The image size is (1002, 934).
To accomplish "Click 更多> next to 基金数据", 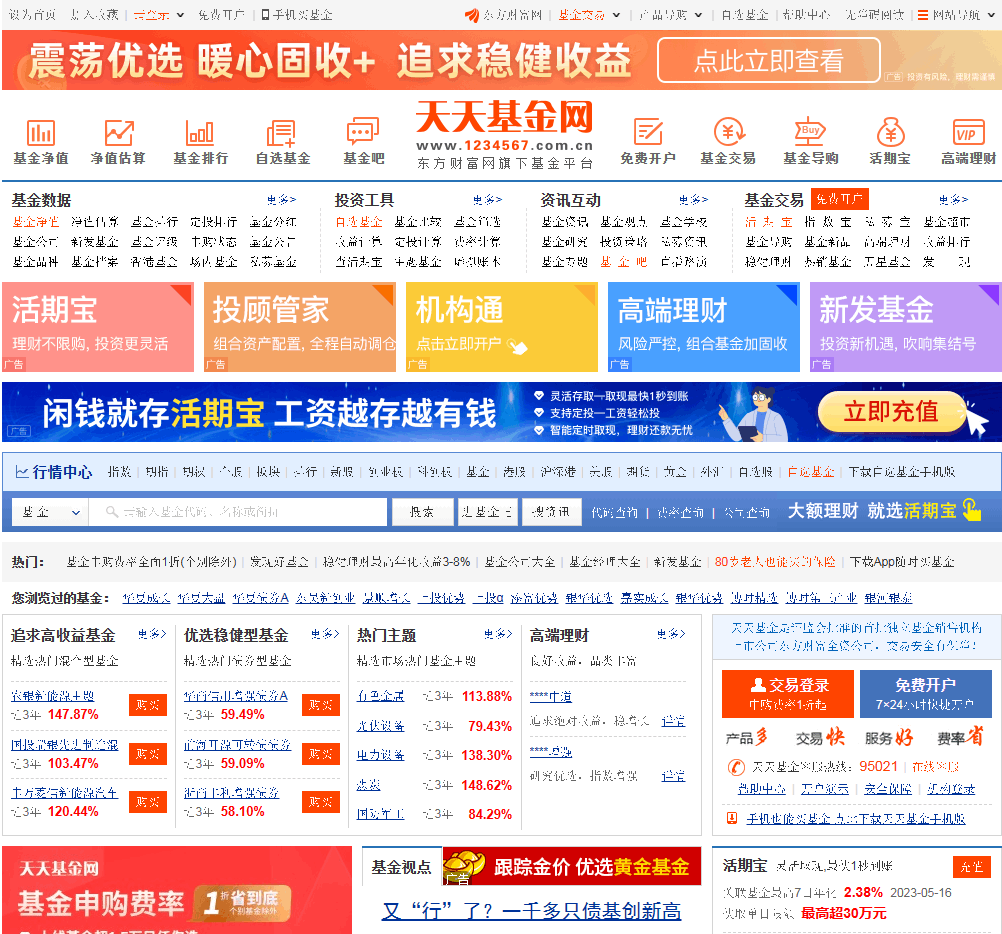I will [281, 200].
